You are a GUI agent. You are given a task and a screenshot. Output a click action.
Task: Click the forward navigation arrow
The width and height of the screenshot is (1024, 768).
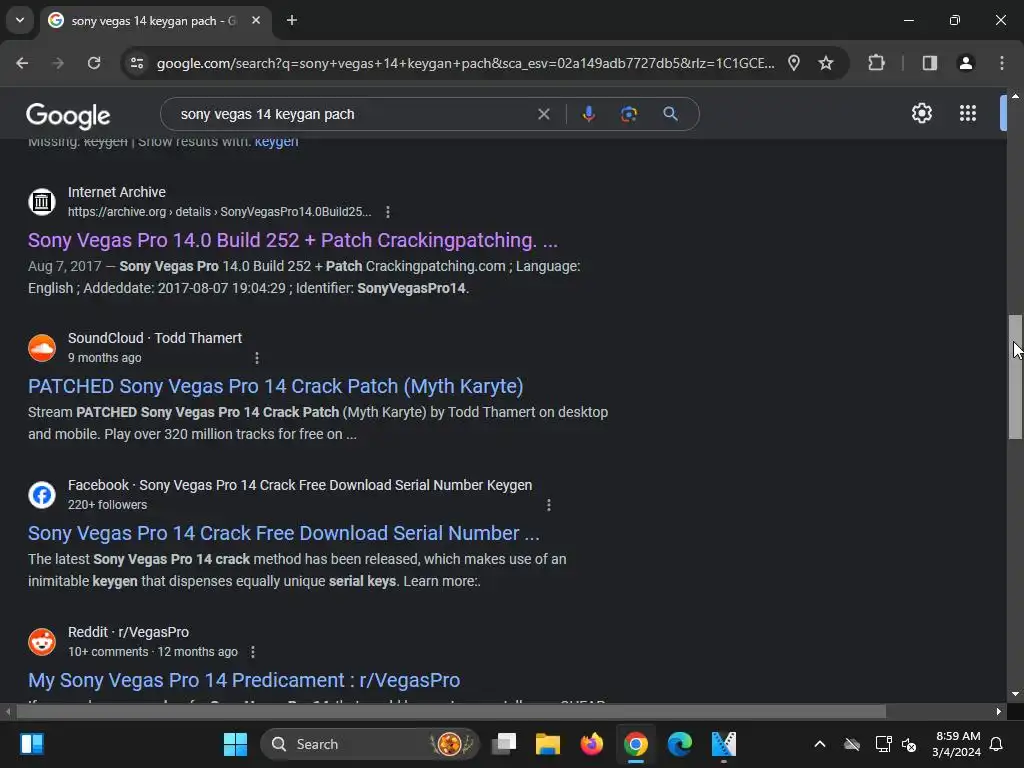(x=58, y=63)
